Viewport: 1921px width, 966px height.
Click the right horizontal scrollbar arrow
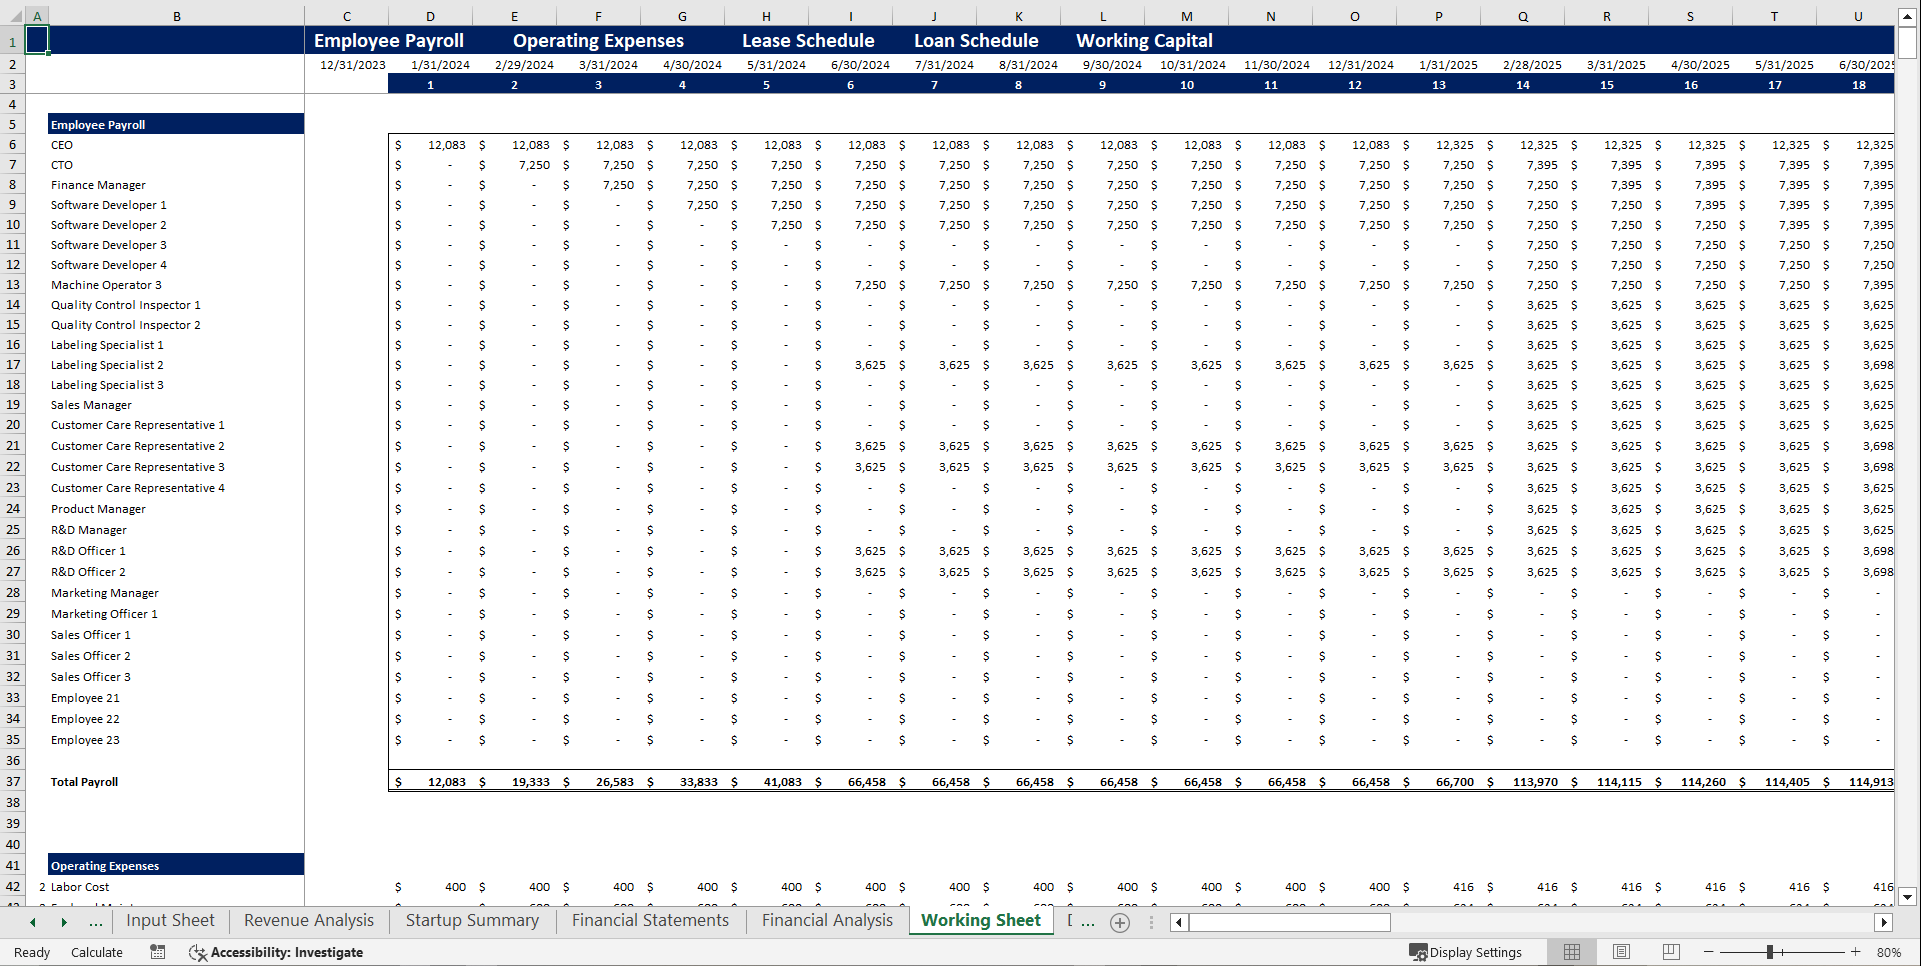[x=1884, y=922]
